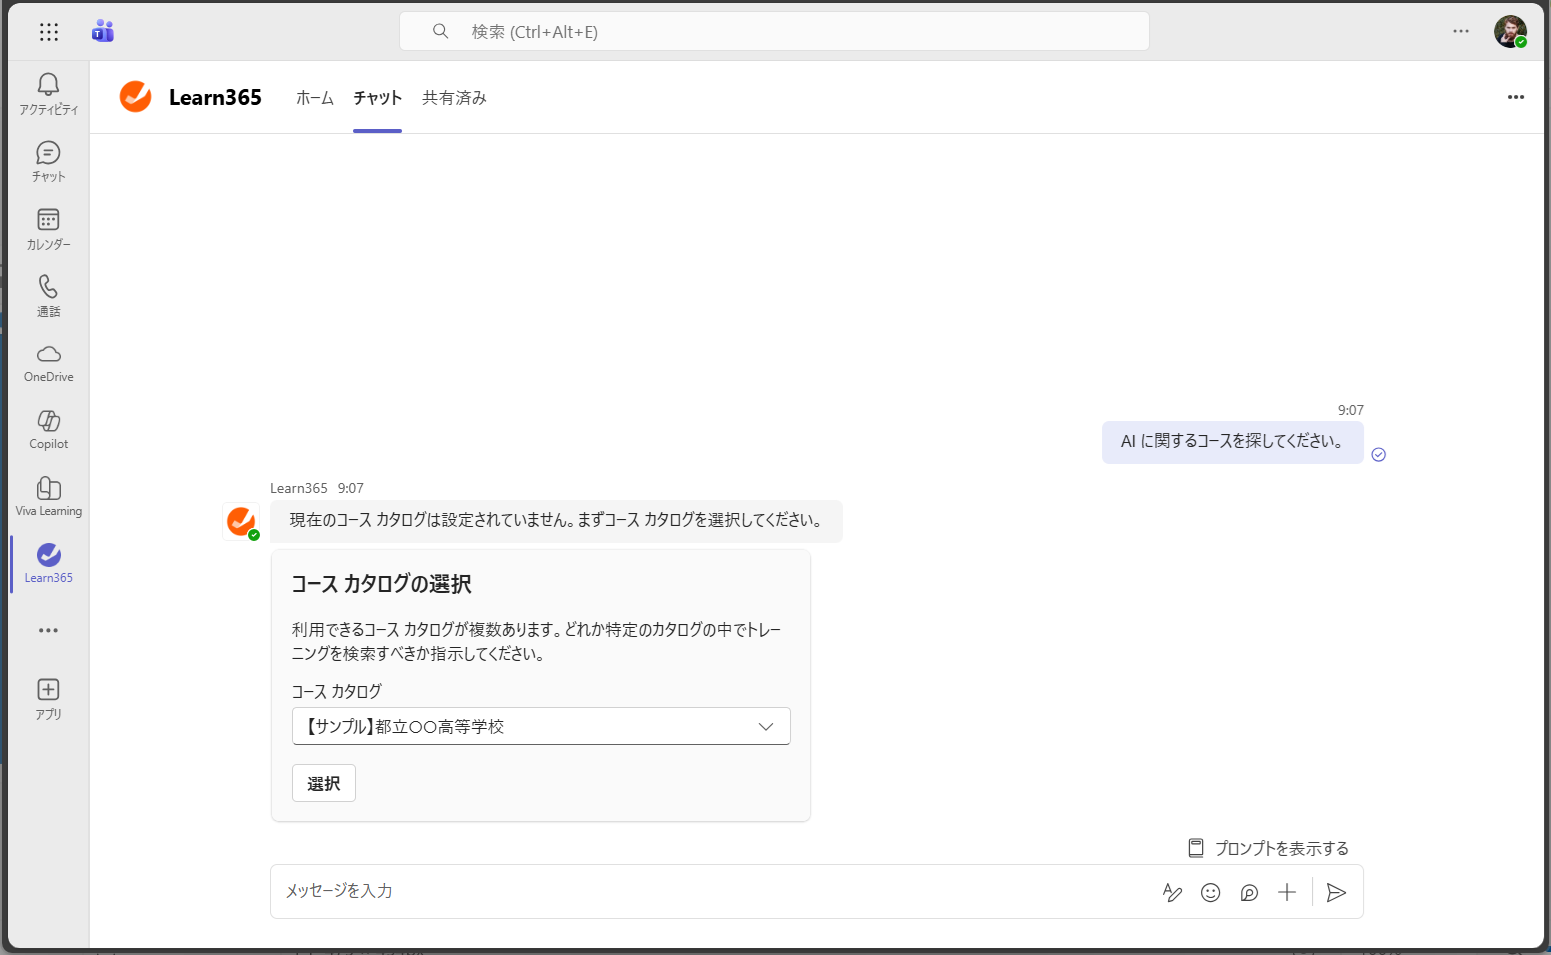Viewport: 1551px width, 955px height.
Task: Switch to the チャット tab
Action: (x=377, y=98)
